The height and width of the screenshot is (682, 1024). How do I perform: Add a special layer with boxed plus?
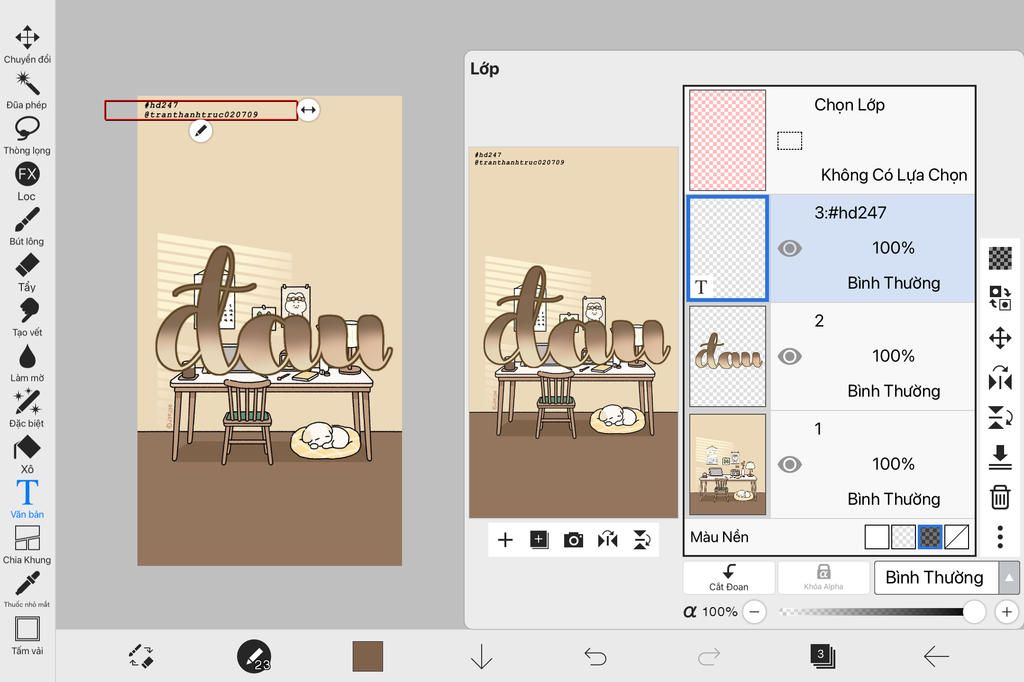539,540
